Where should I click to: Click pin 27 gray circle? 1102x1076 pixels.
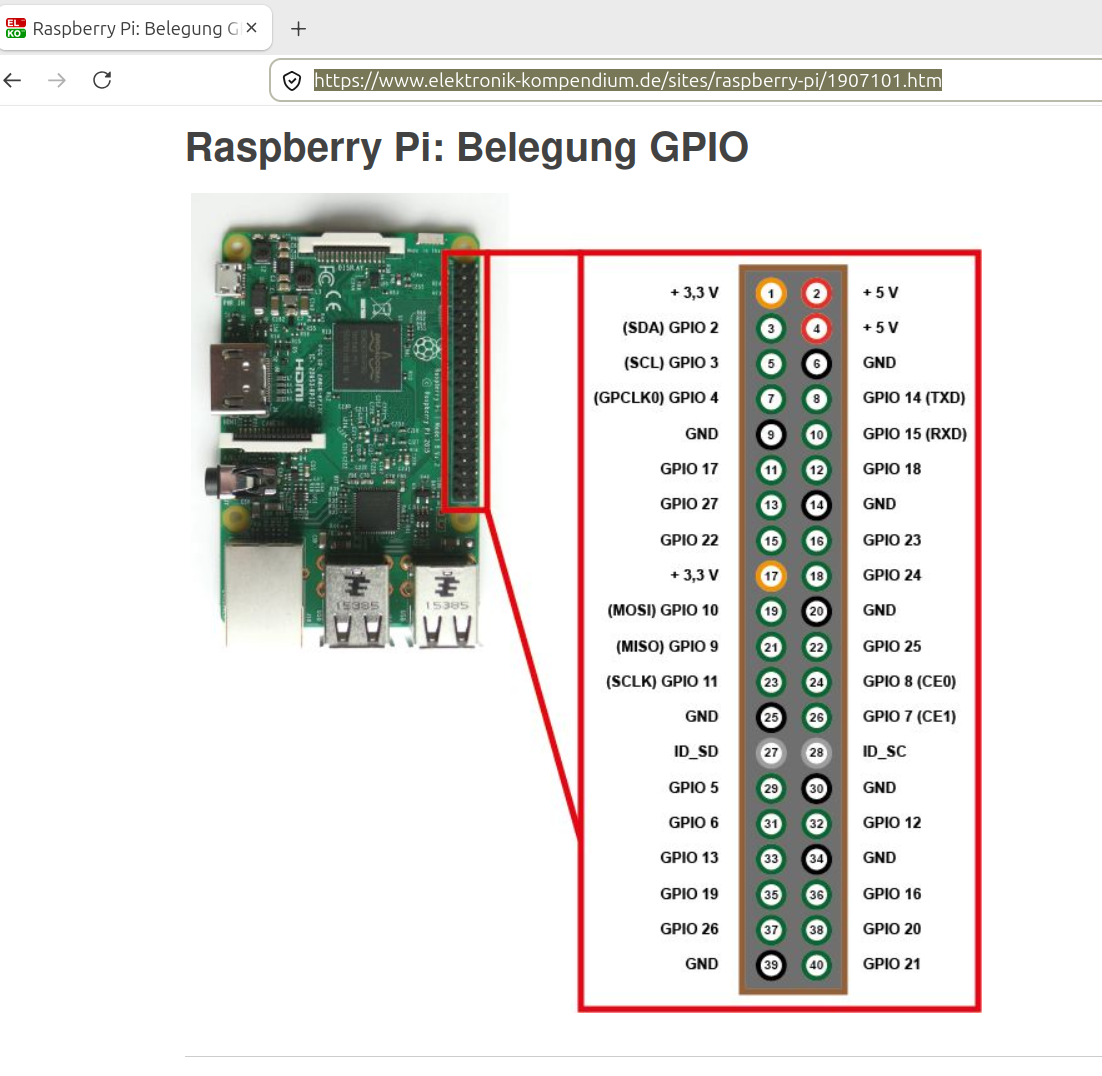click(x=771, y=752)
